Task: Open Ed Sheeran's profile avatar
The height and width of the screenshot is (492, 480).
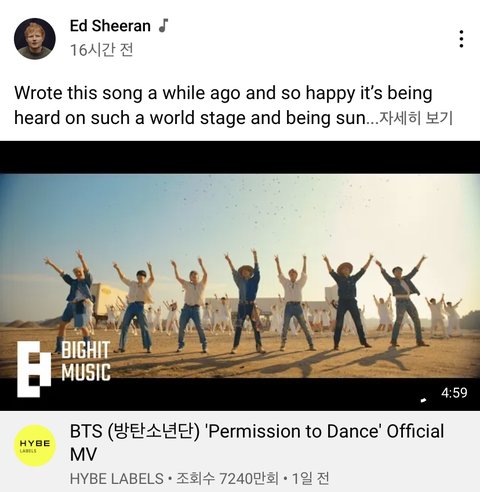Action: [x=35, y=39]
